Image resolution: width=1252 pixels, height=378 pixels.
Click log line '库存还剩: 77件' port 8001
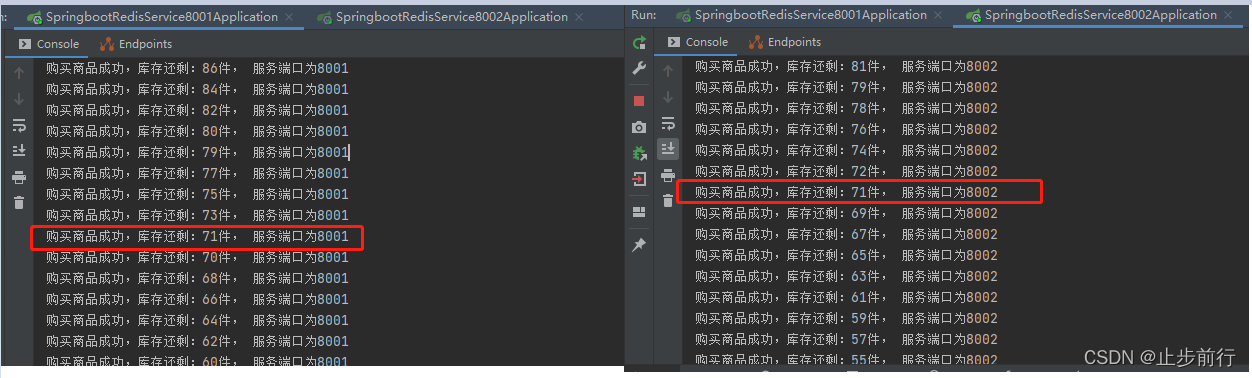197,173
